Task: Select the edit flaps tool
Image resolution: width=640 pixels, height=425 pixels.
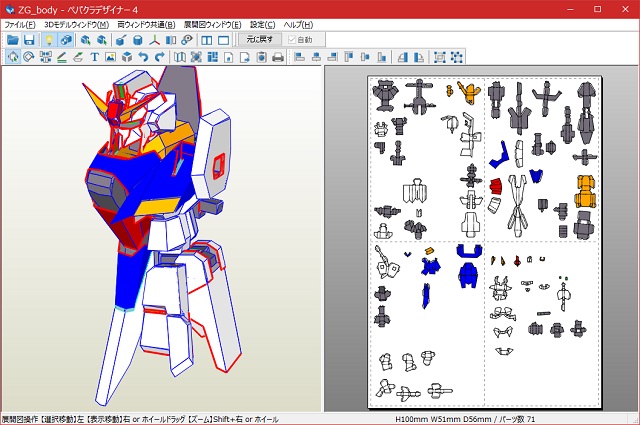Action: pos(78,57)
